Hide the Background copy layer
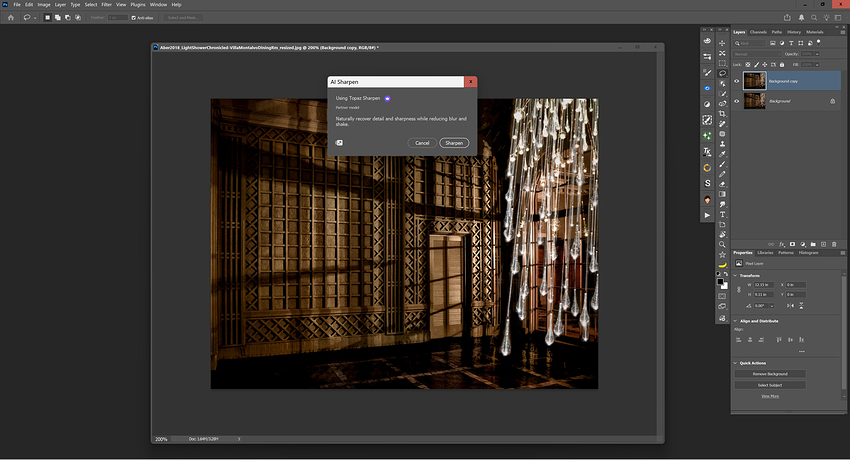 point(737,81)
